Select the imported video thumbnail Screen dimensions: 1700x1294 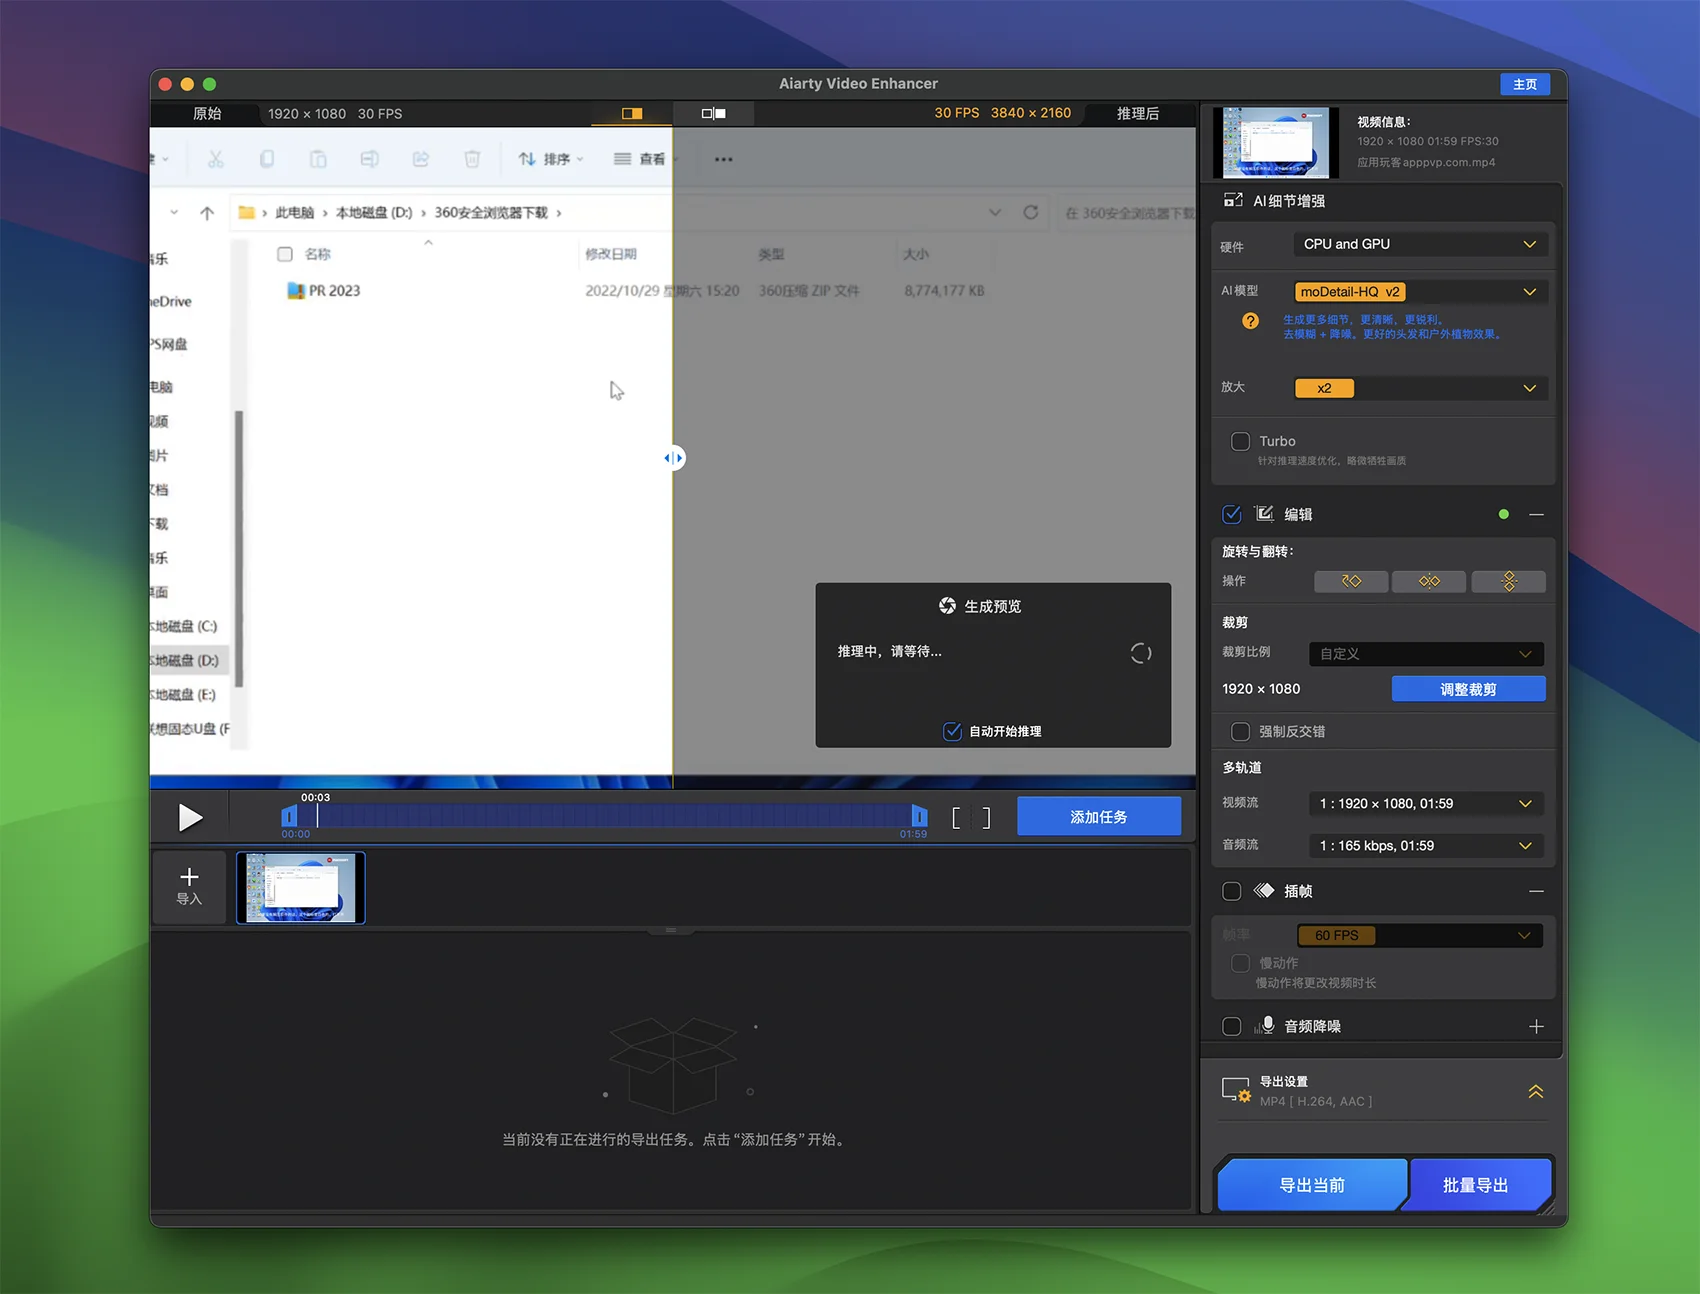[301, 888]
